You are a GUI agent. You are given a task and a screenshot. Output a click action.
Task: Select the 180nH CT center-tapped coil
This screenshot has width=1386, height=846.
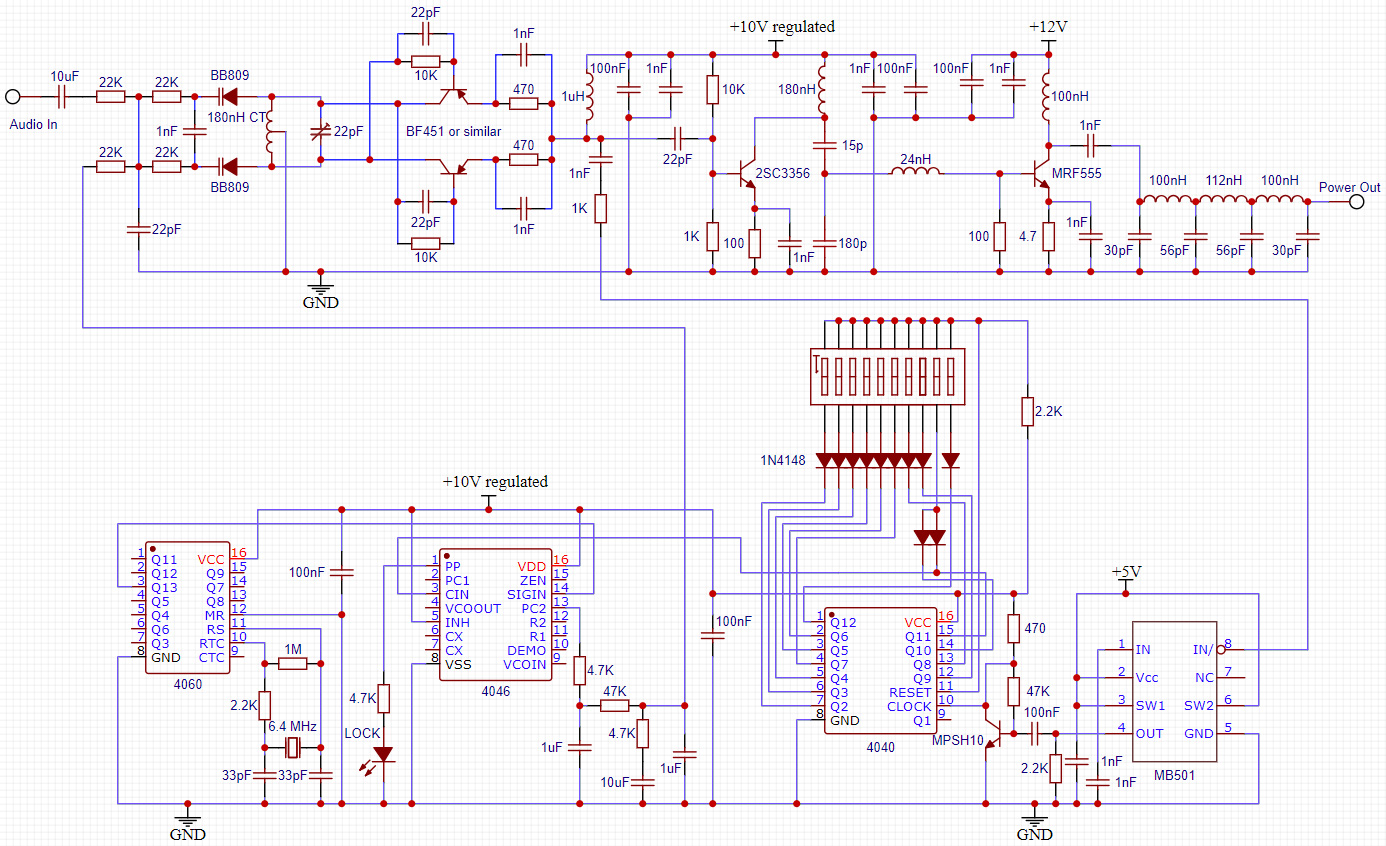point(271,131)
